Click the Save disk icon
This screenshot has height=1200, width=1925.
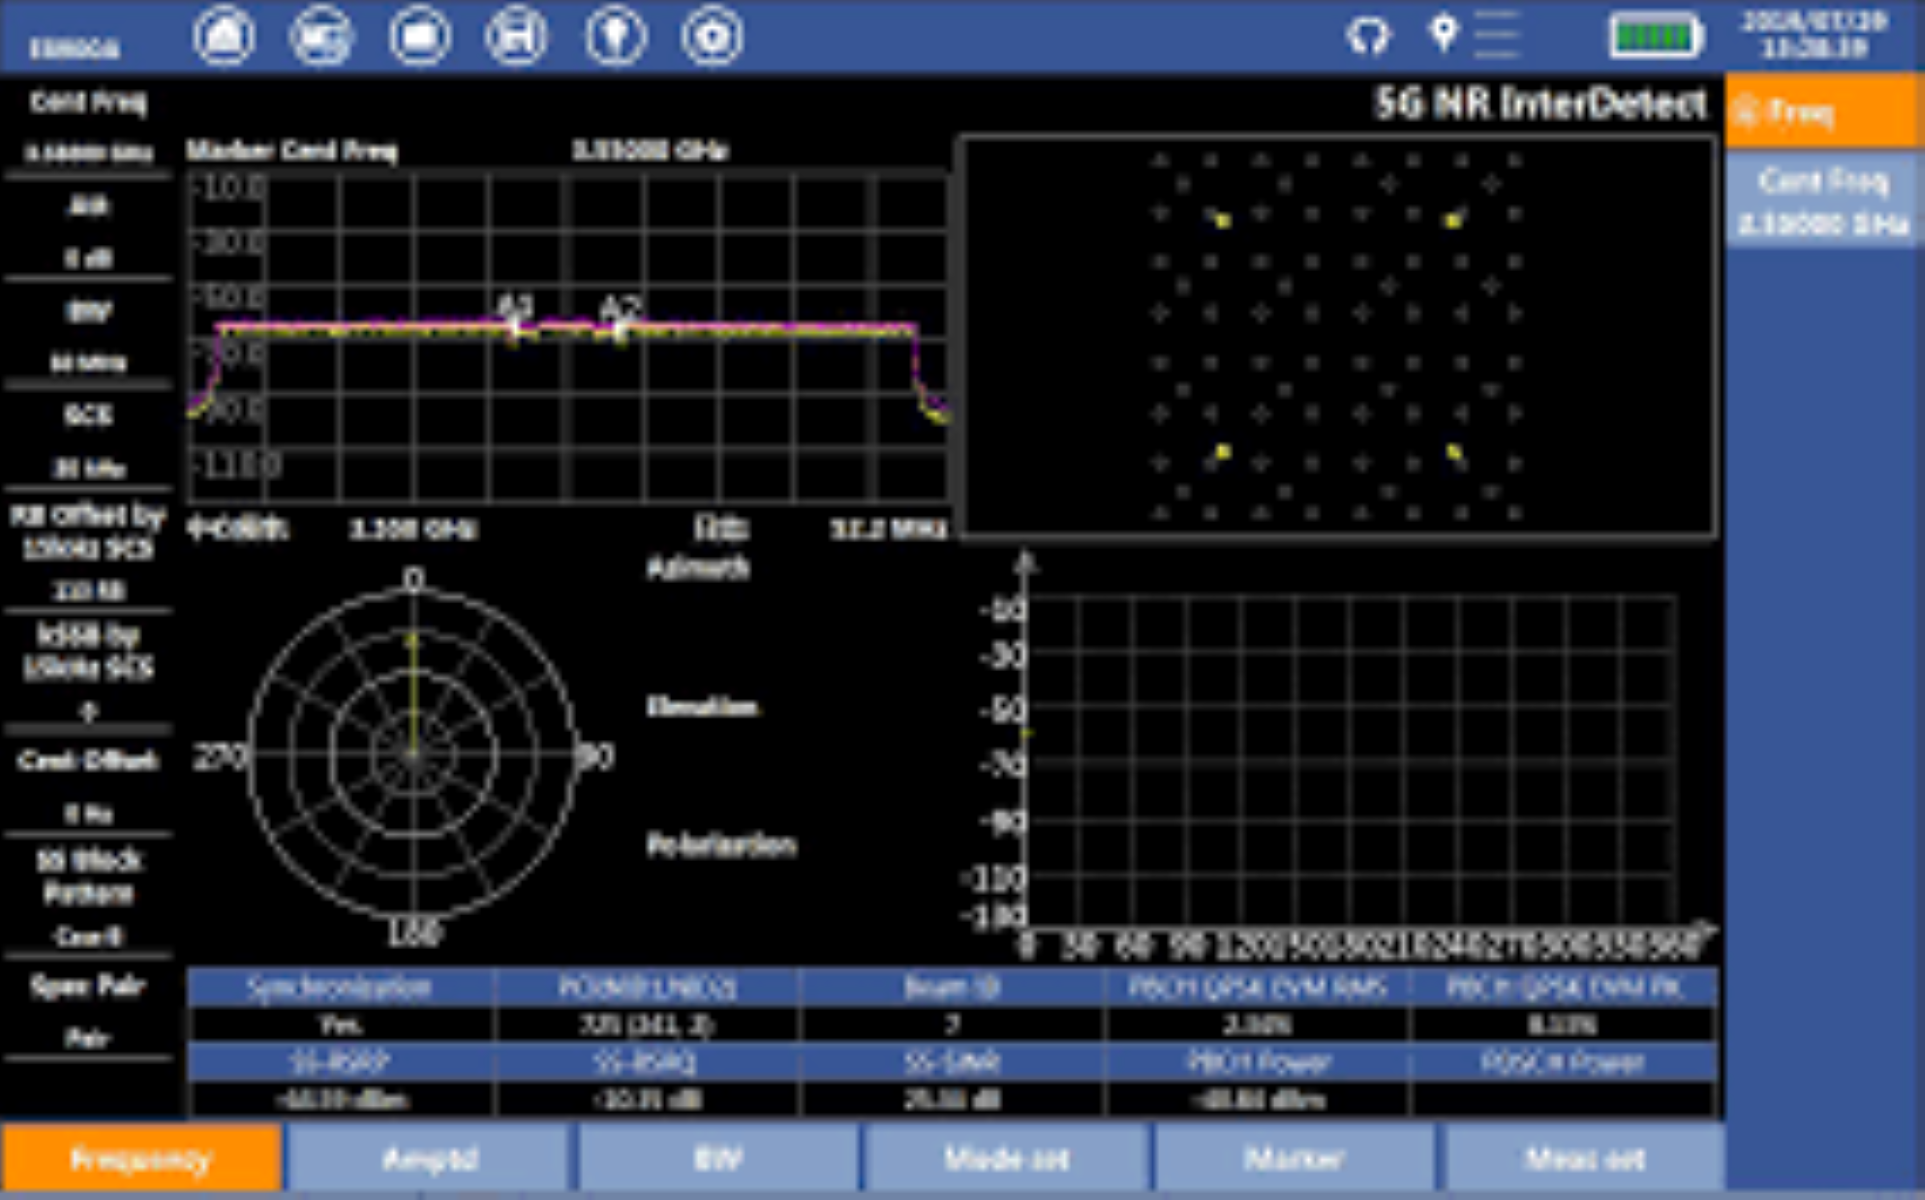coord(516,36)
